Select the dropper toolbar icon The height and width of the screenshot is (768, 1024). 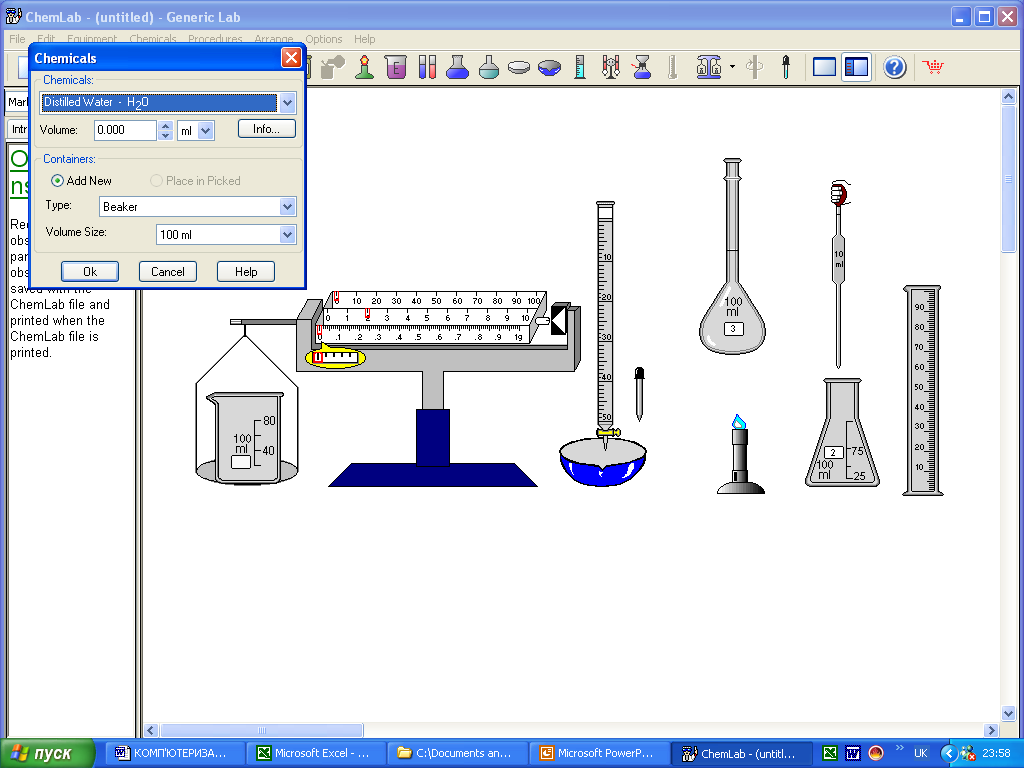(x=786, y=67)
